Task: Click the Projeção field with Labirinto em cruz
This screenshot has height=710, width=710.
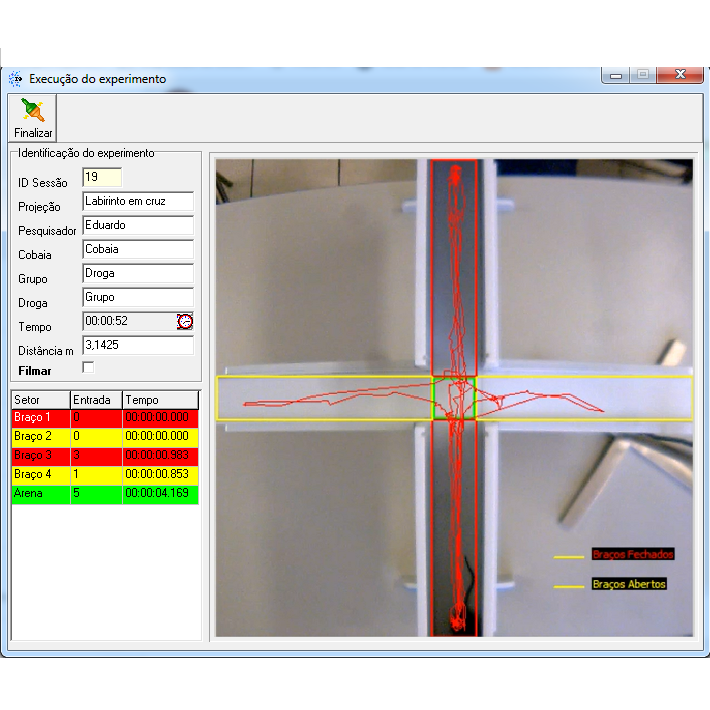Action: 137,201
